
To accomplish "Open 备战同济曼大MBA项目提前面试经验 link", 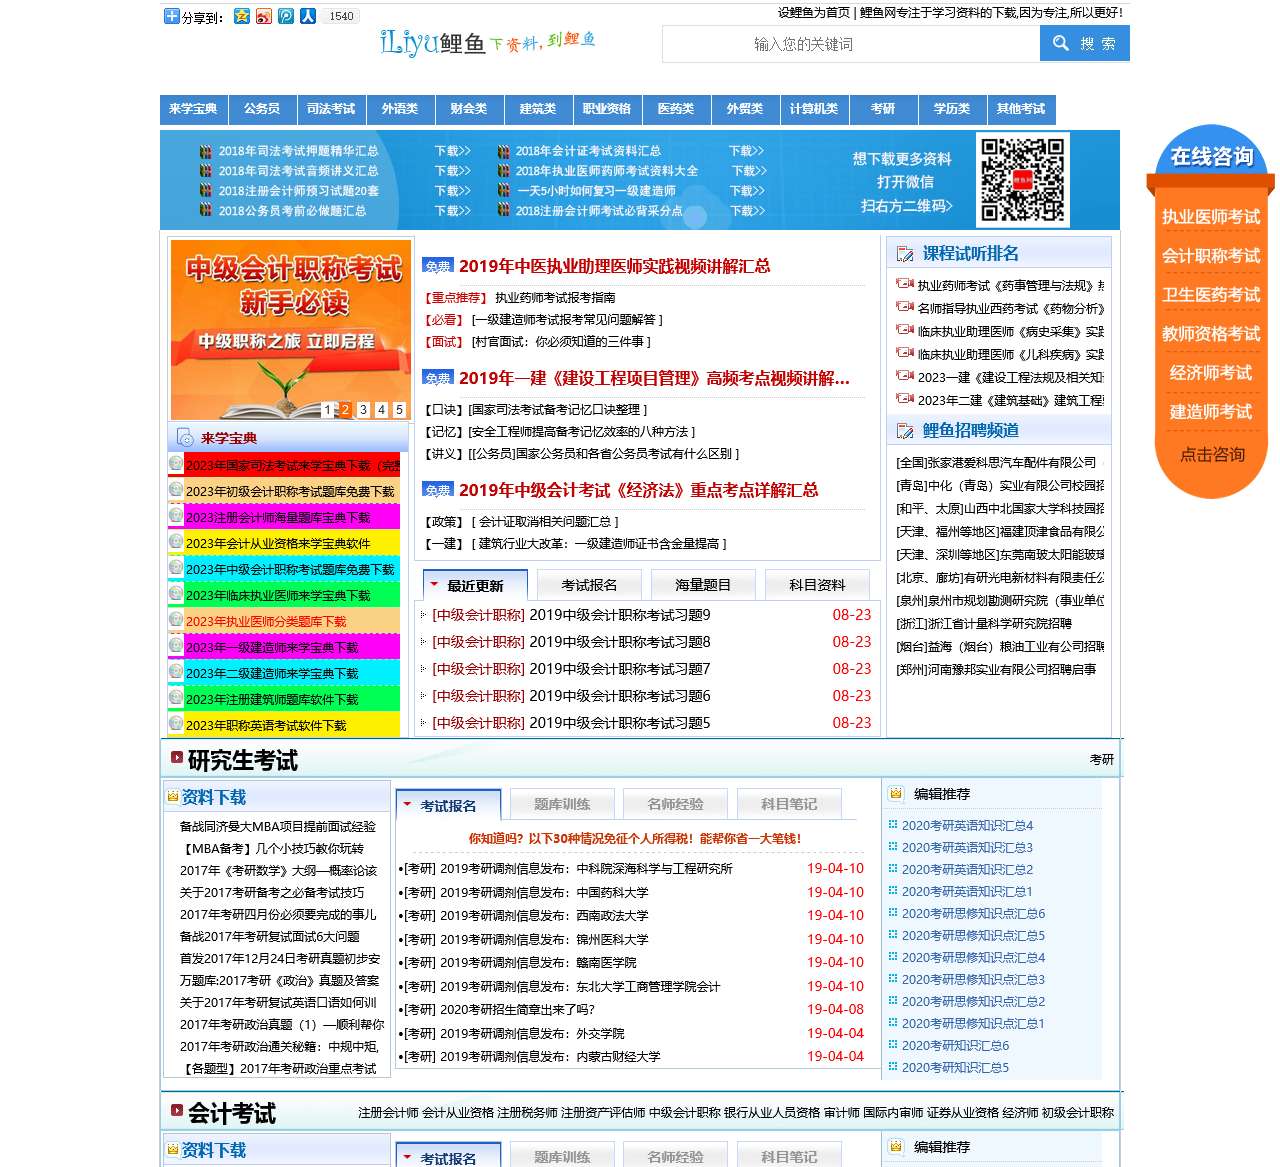I will tap(278, 827).
